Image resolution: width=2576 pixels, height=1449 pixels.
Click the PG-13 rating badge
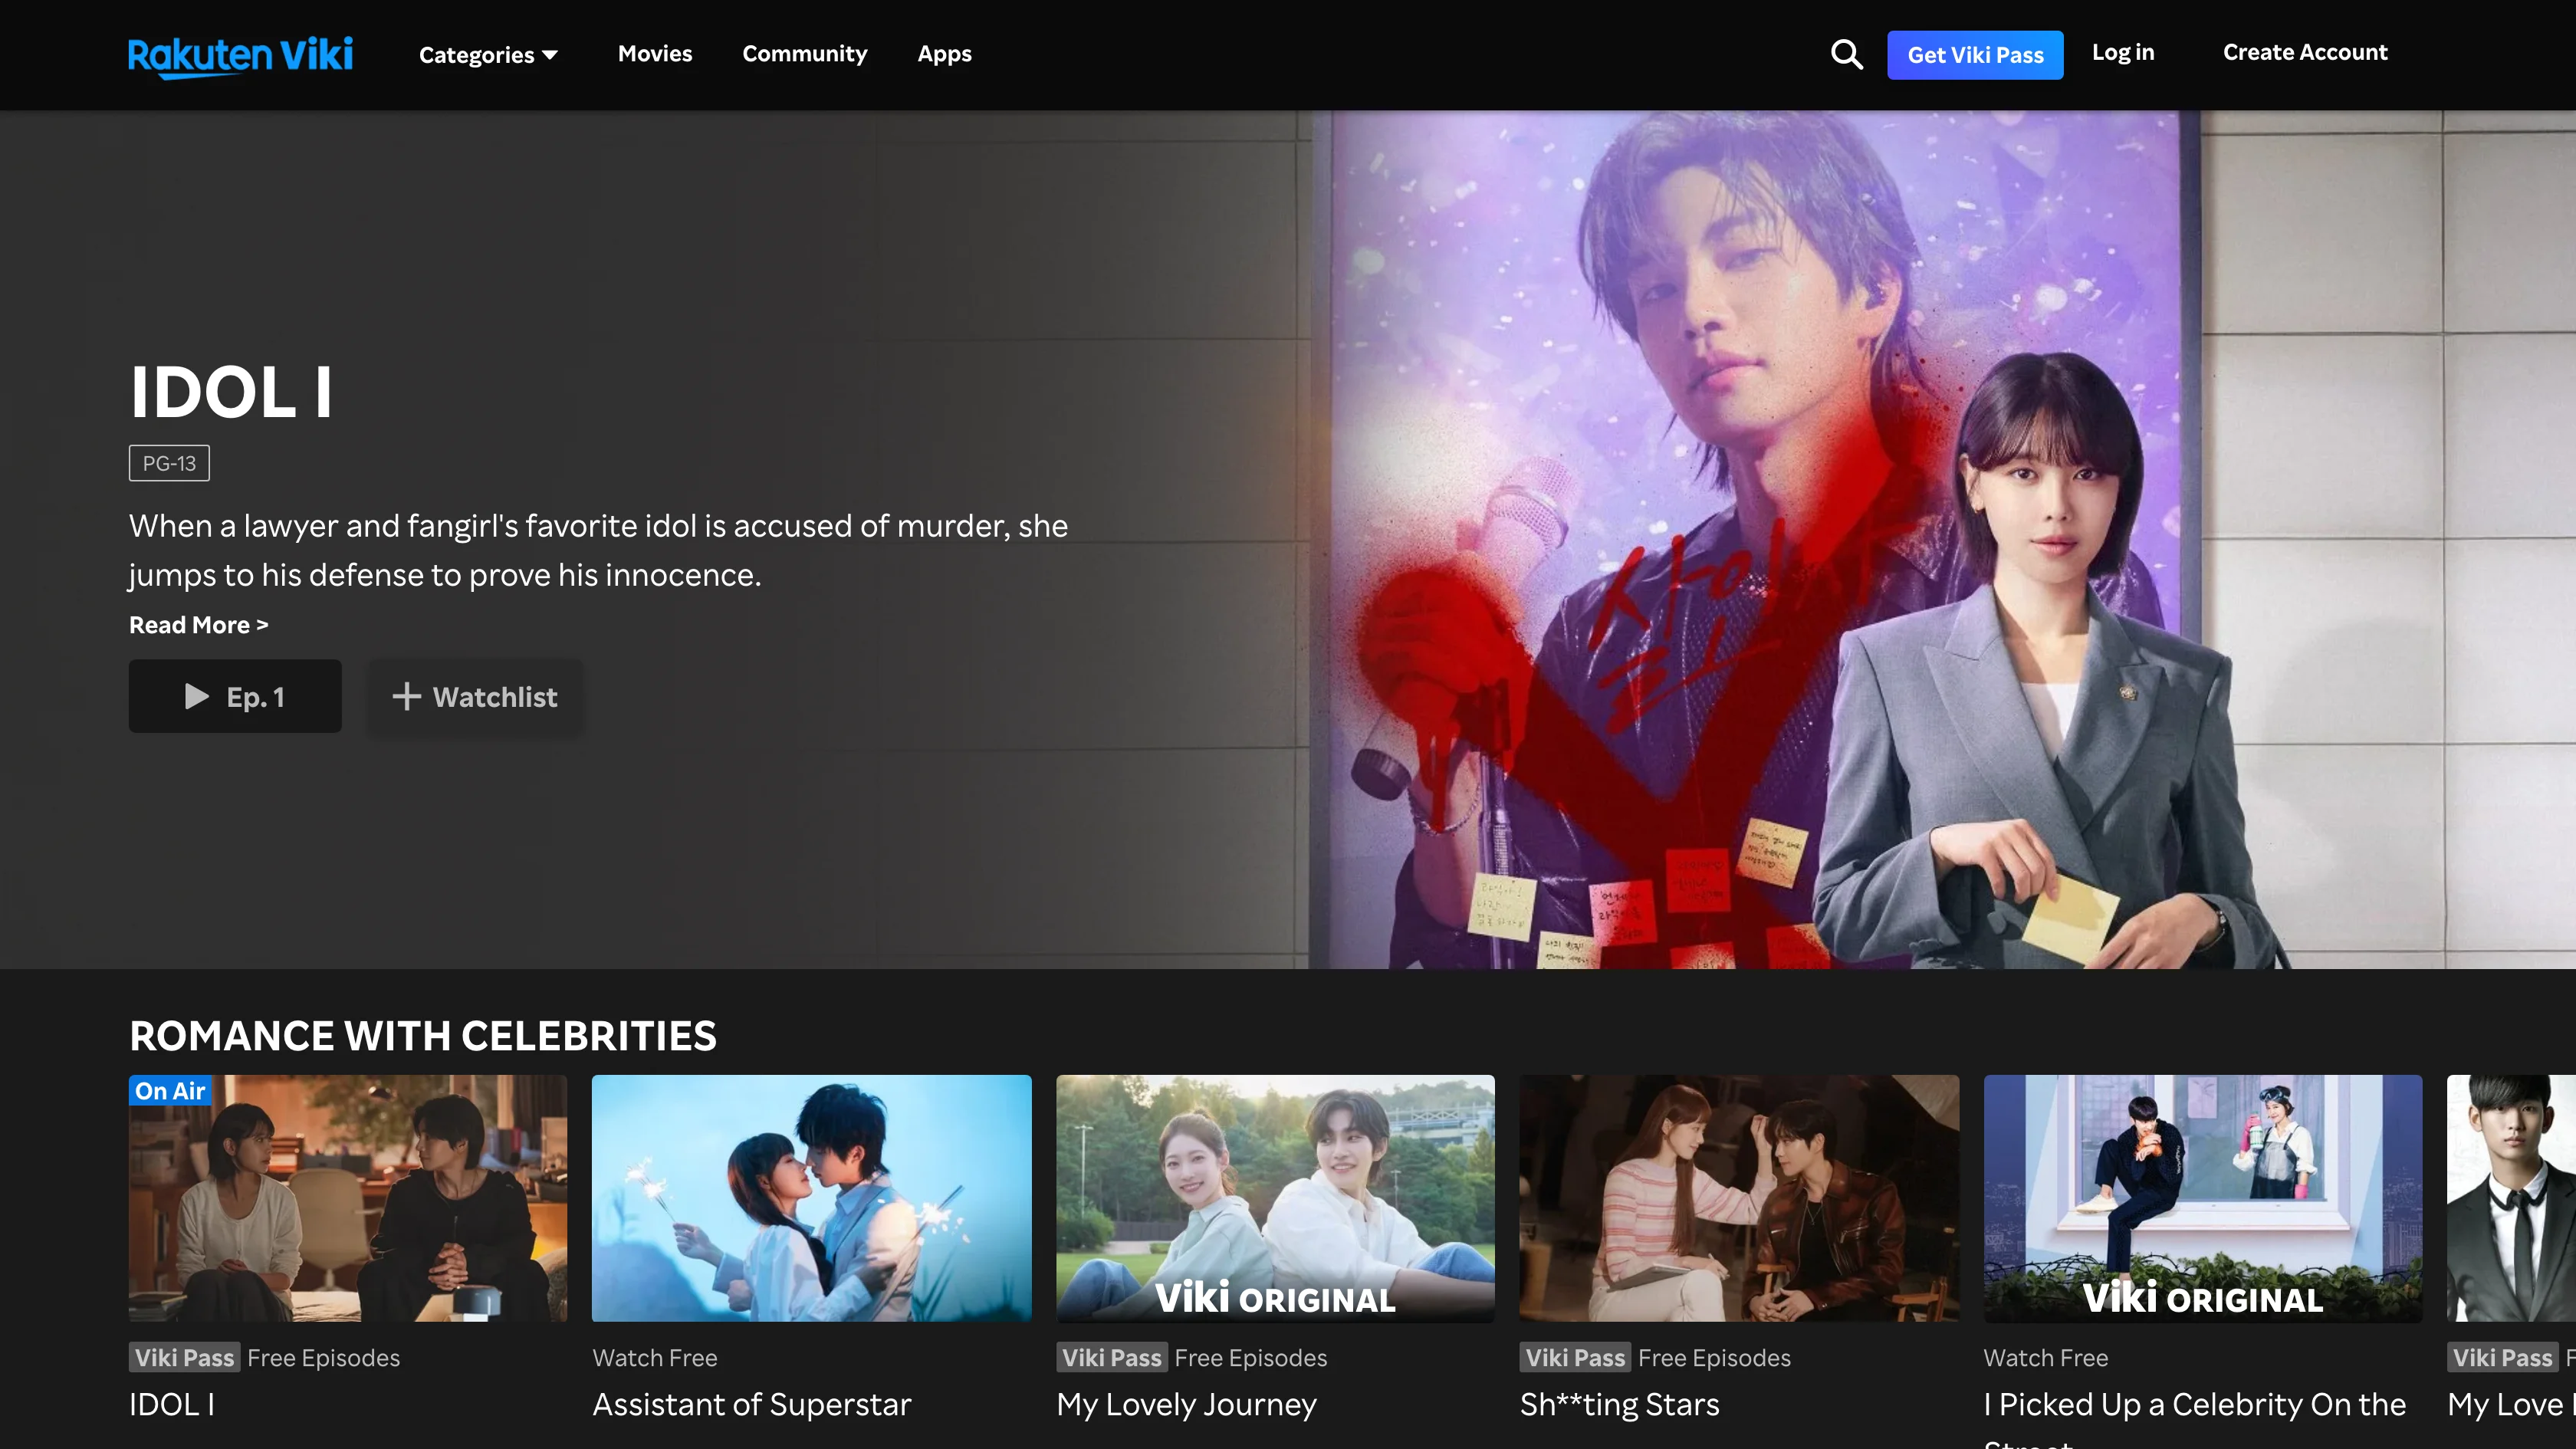(169, 463)
